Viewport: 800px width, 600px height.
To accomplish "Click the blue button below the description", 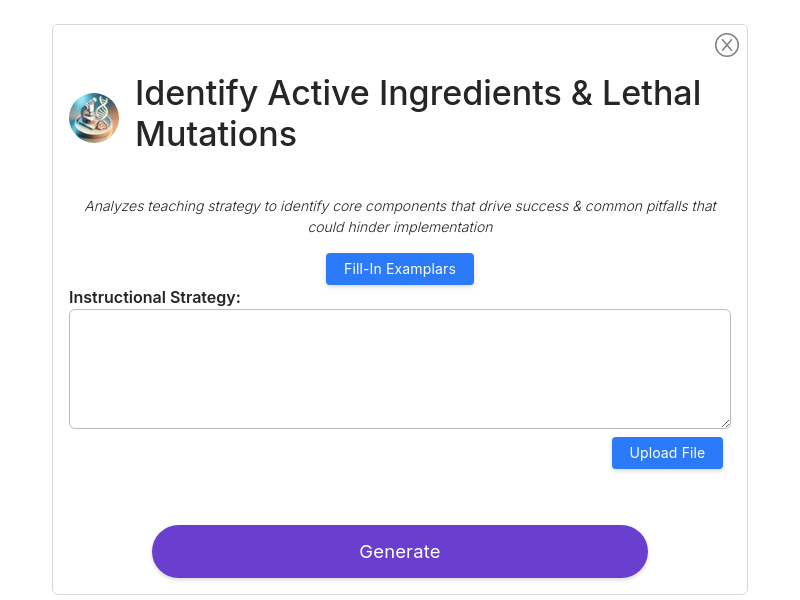I will point(399,269).
